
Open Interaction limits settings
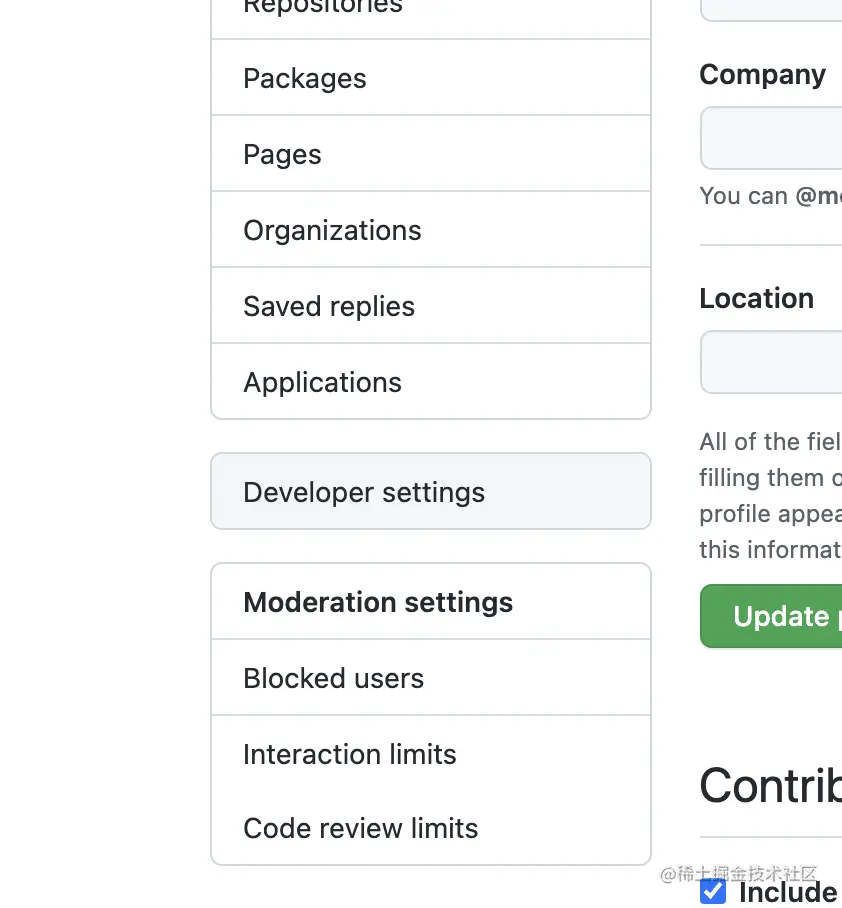coord(349,754)
